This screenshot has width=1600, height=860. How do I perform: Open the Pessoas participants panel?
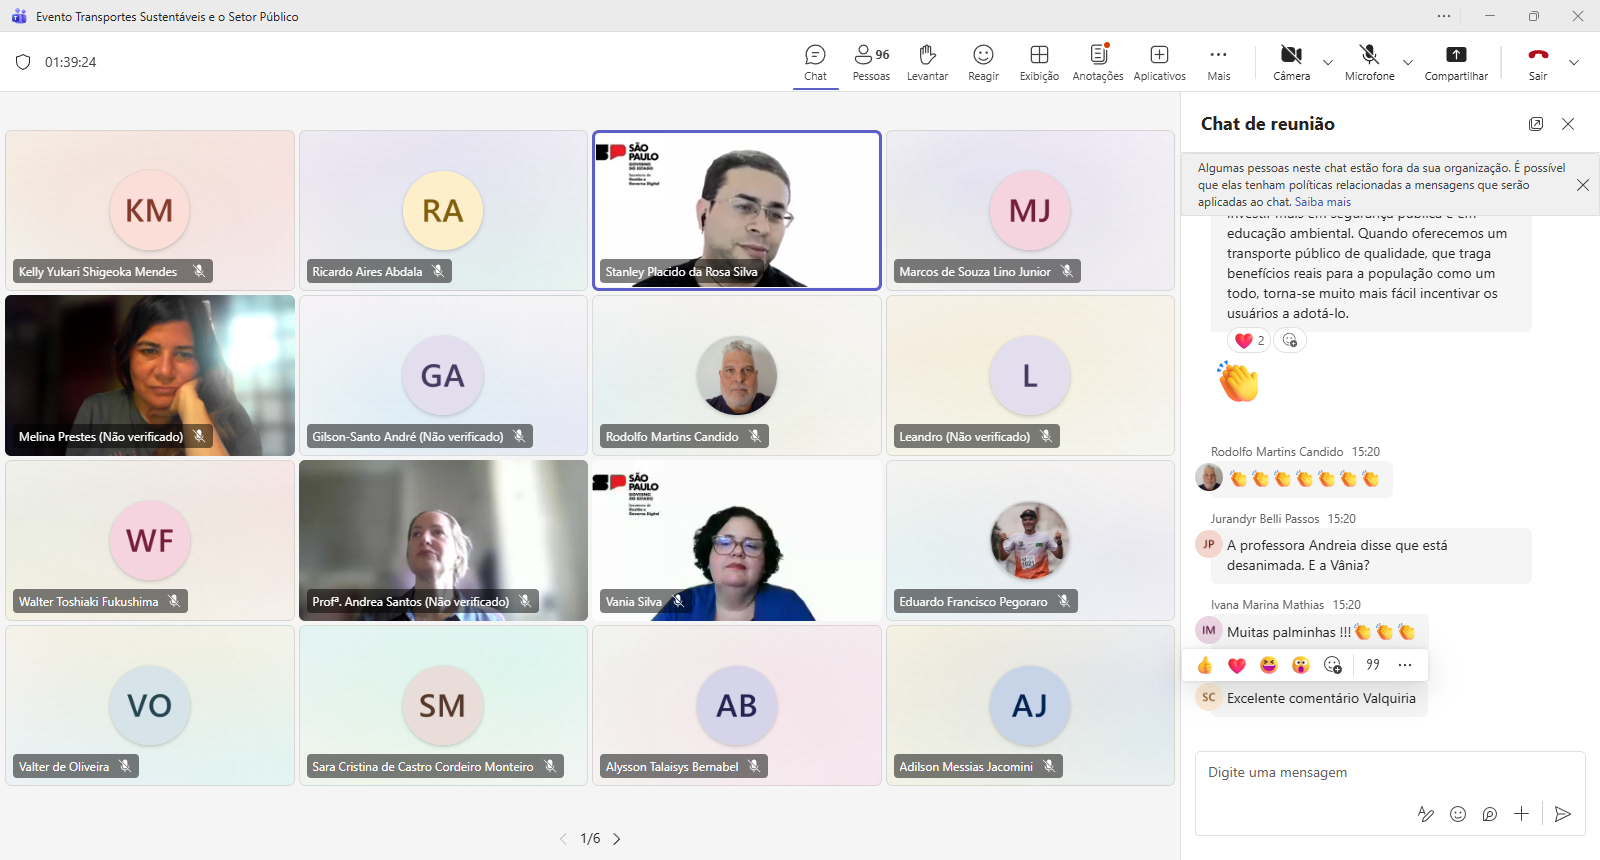coord(871,62)
